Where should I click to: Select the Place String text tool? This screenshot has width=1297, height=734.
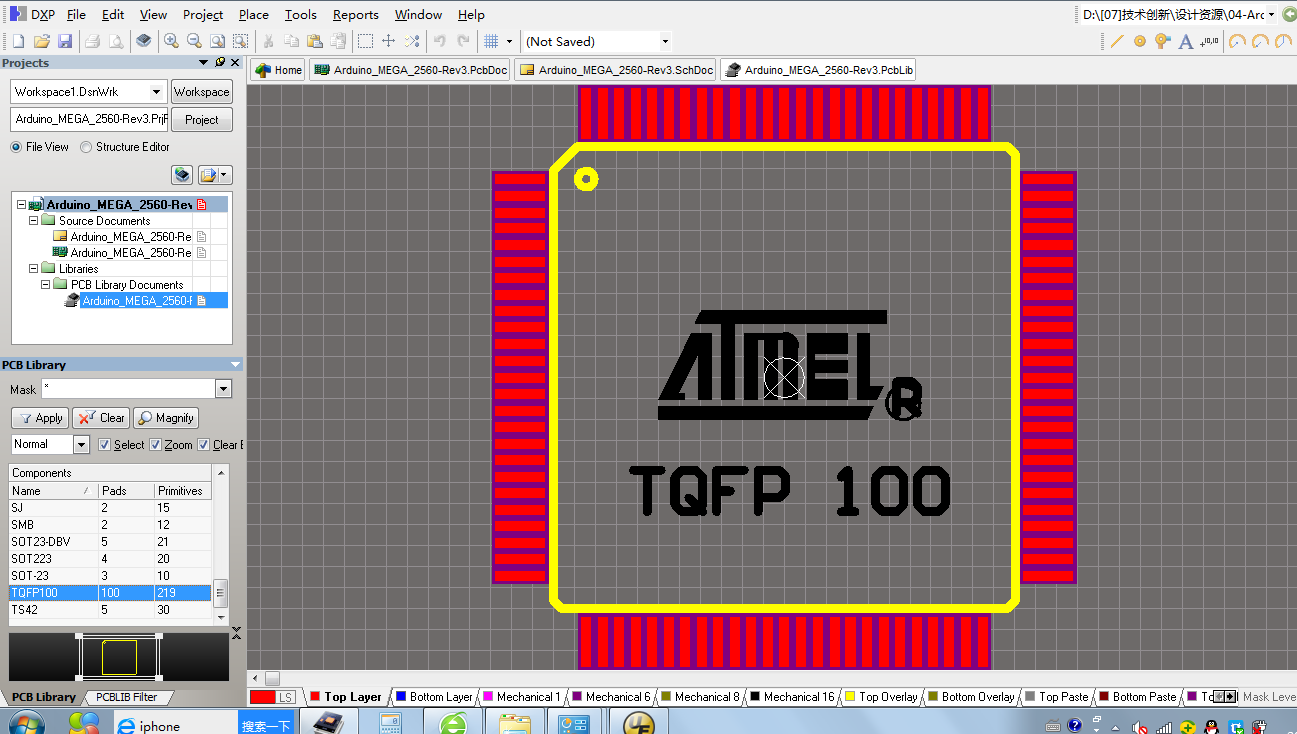pyautogui.click(x=1186, y=41)
